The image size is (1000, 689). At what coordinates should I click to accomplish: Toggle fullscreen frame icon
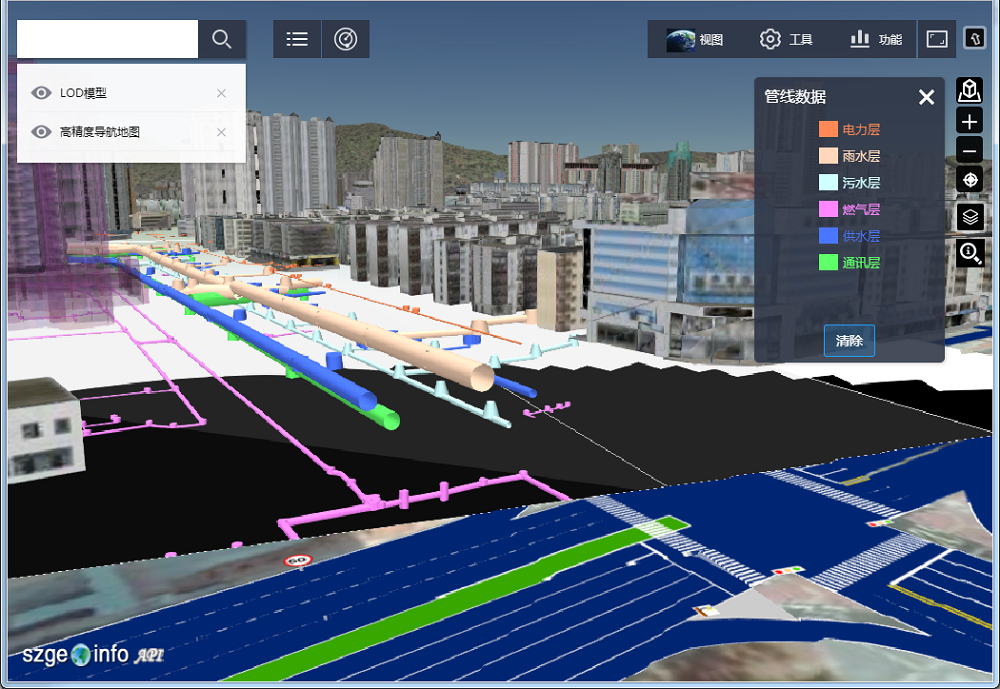click(x=937, y=39)
